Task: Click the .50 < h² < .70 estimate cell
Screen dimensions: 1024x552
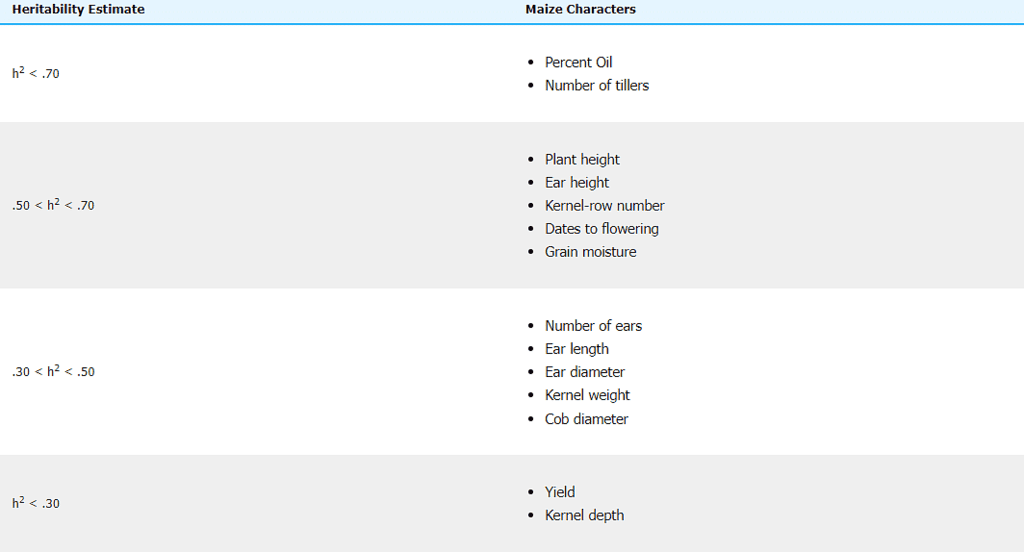Action: point(53,206)
